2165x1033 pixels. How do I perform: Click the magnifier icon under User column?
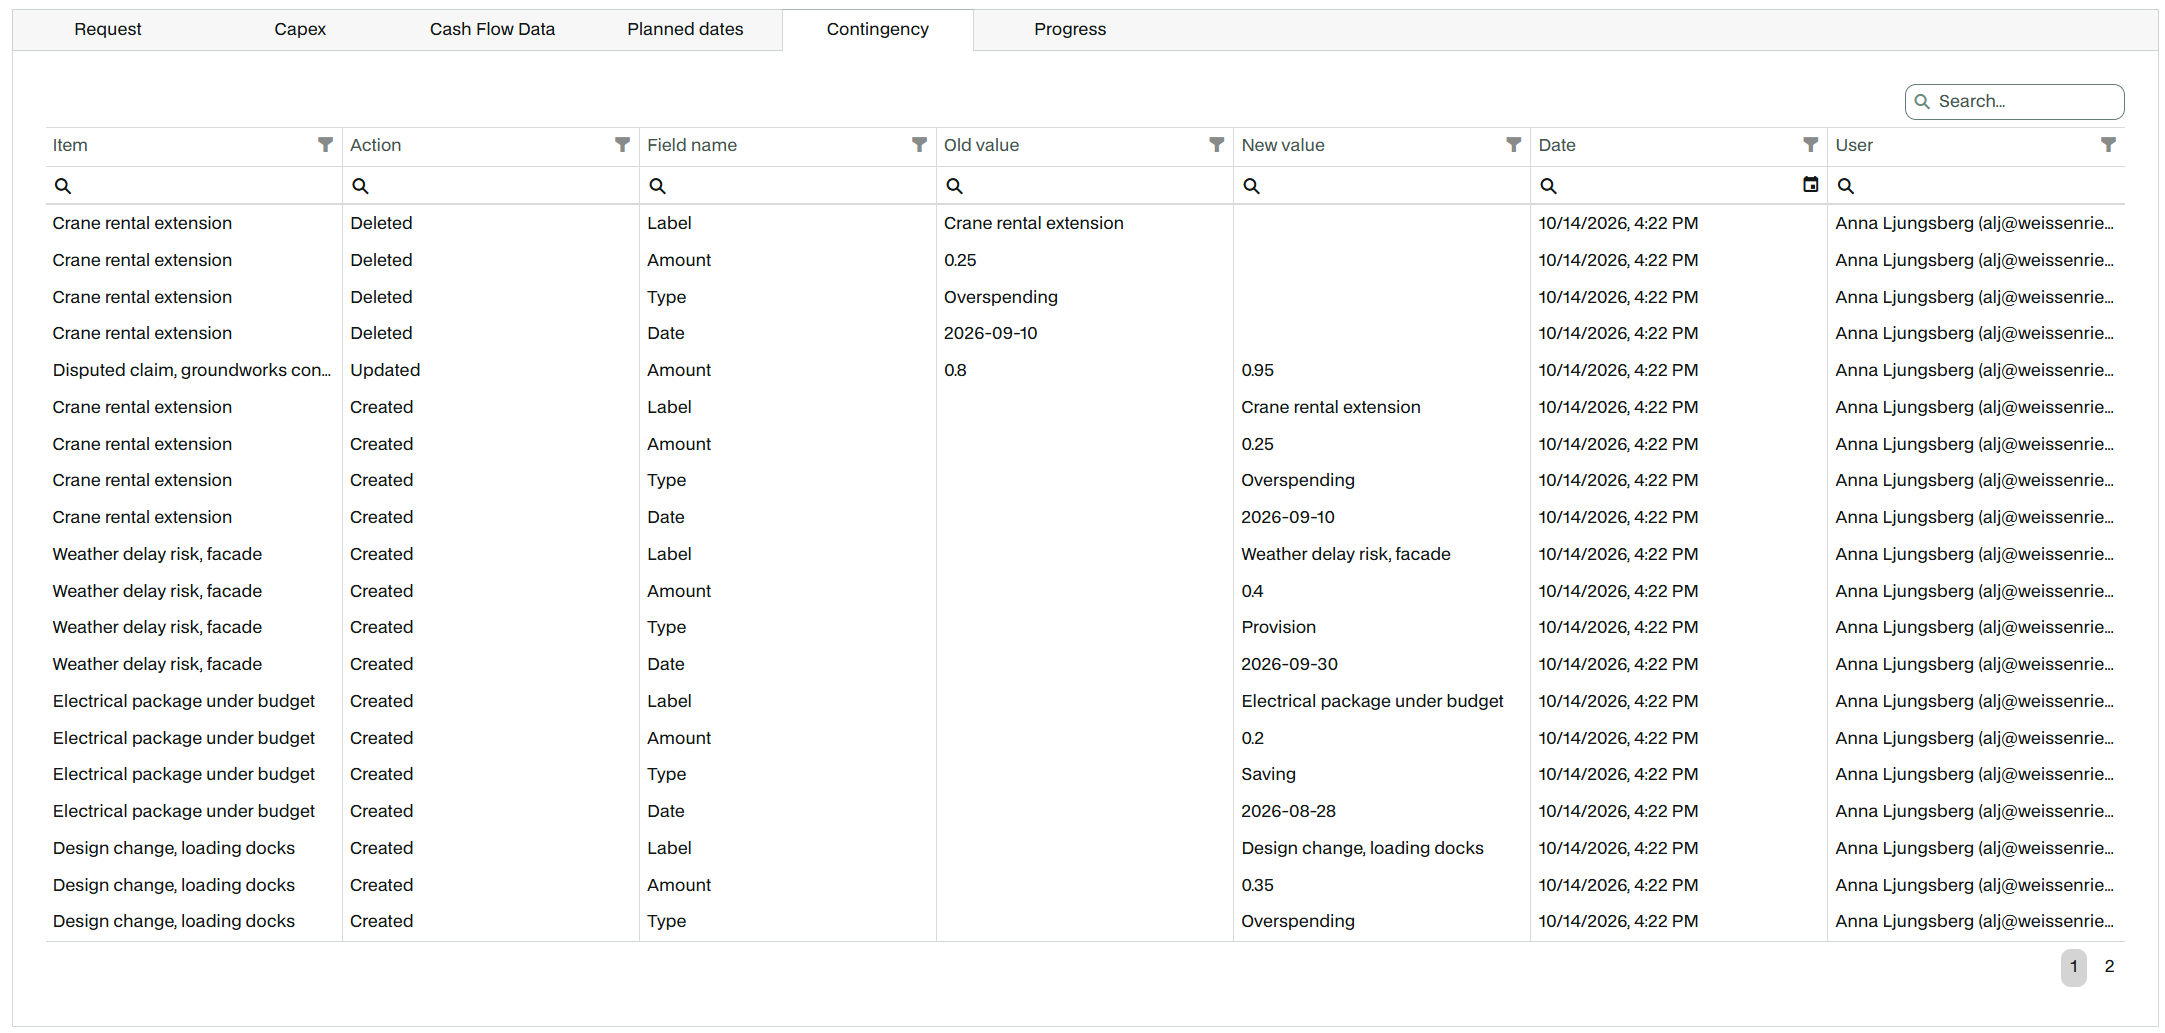pyautogui.click(x=1846, y=186)
